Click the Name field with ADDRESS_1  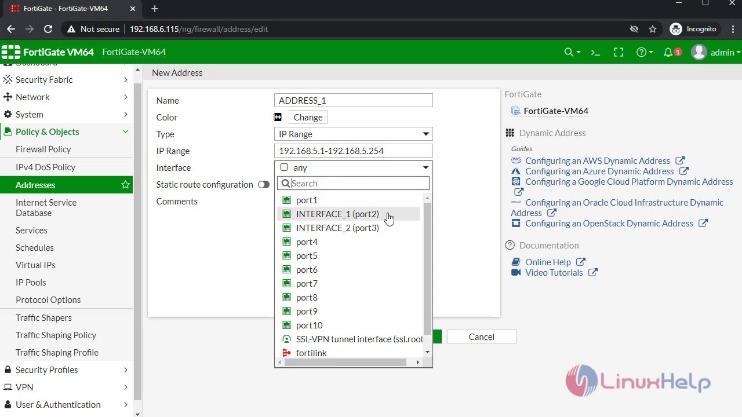(353, 100)
